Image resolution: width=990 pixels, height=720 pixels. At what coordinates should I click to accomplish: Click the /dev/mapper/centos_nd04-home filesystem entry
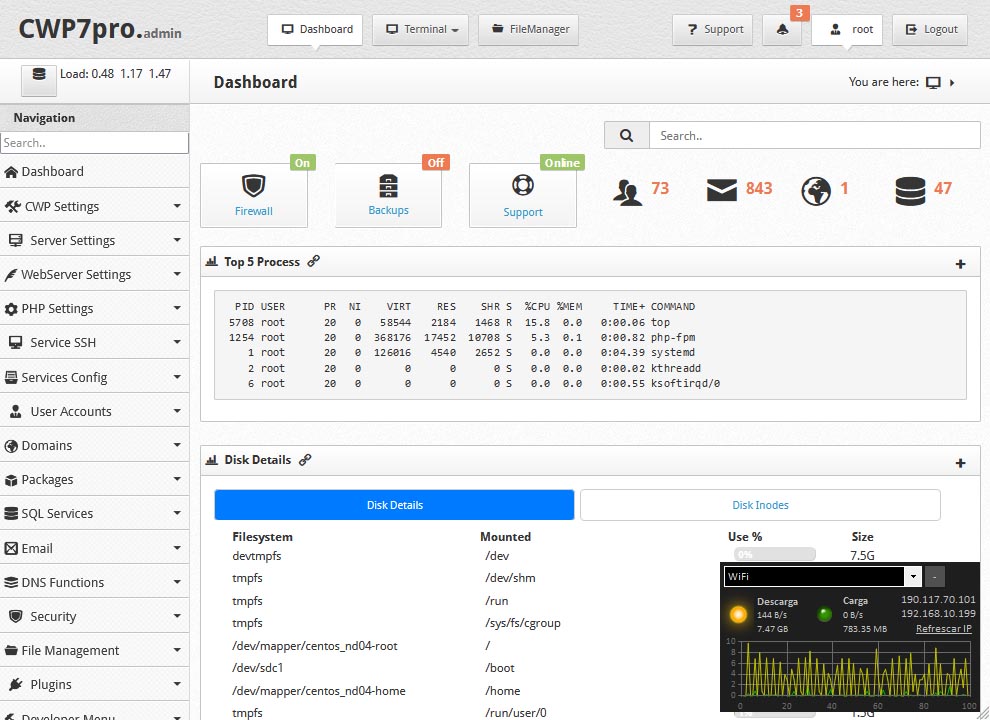click(x=318, y=690)
